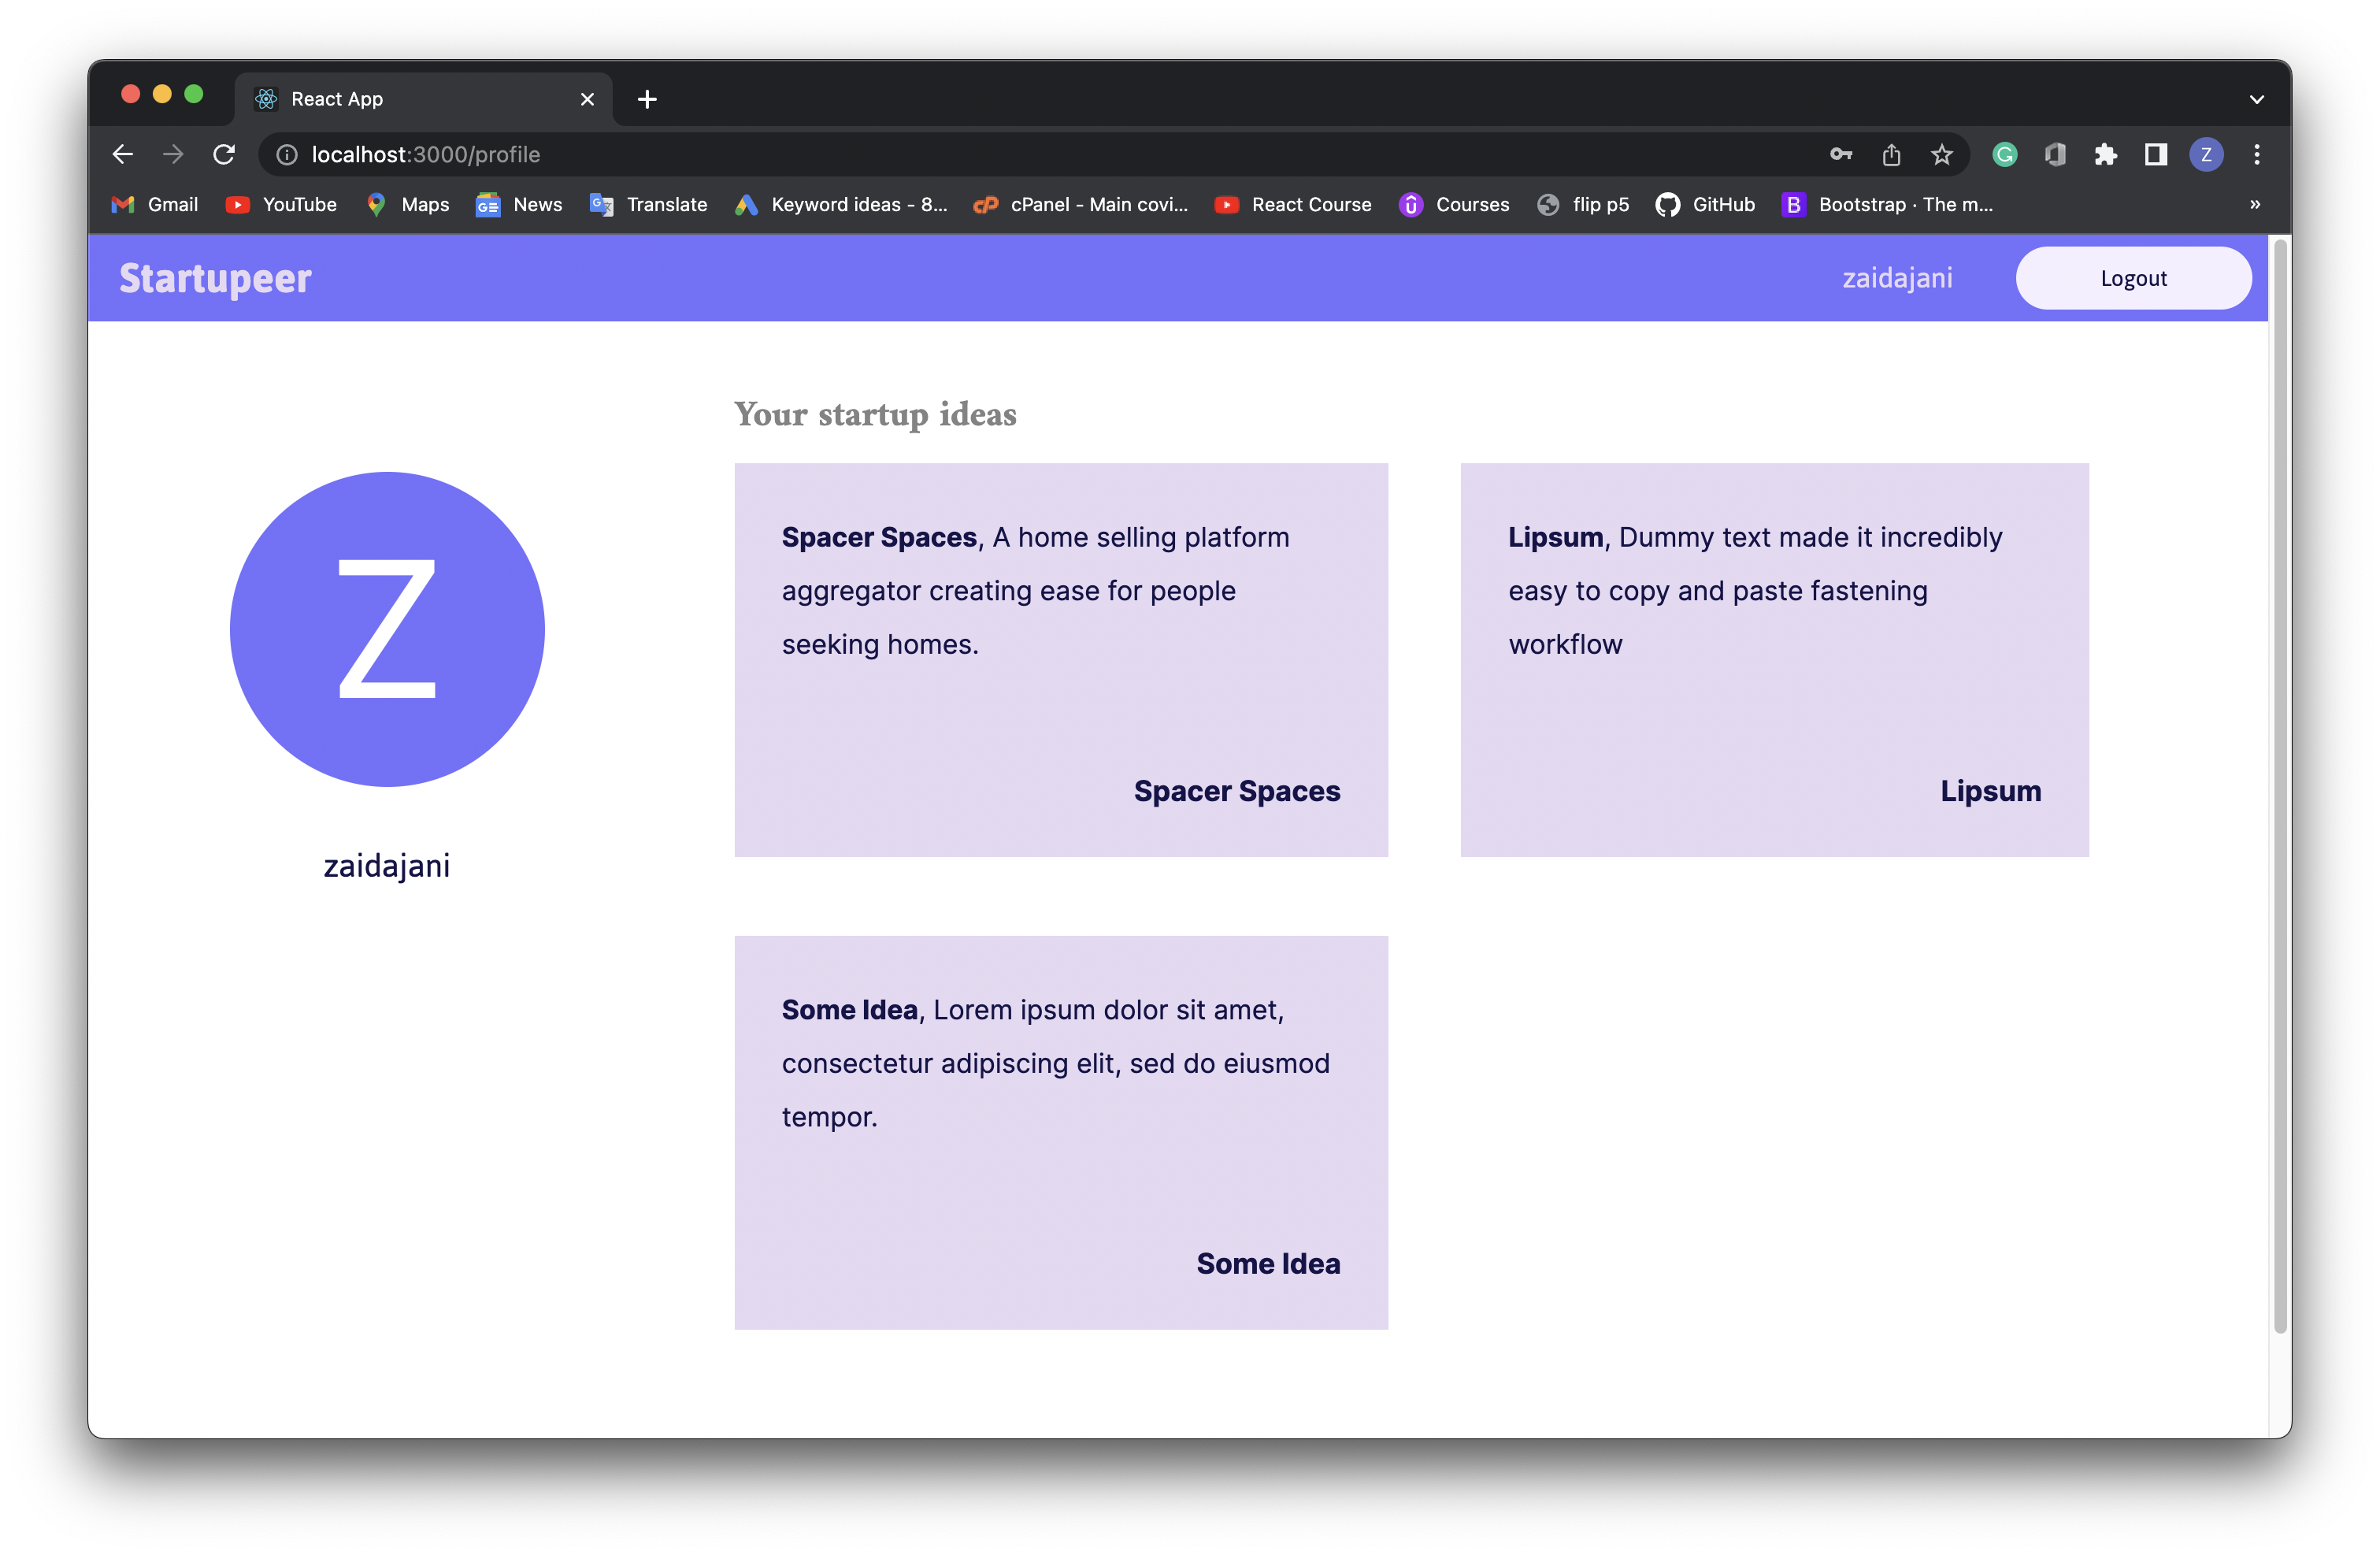
Task: Open the share page icon
Action: click(x=1891, y=154)
